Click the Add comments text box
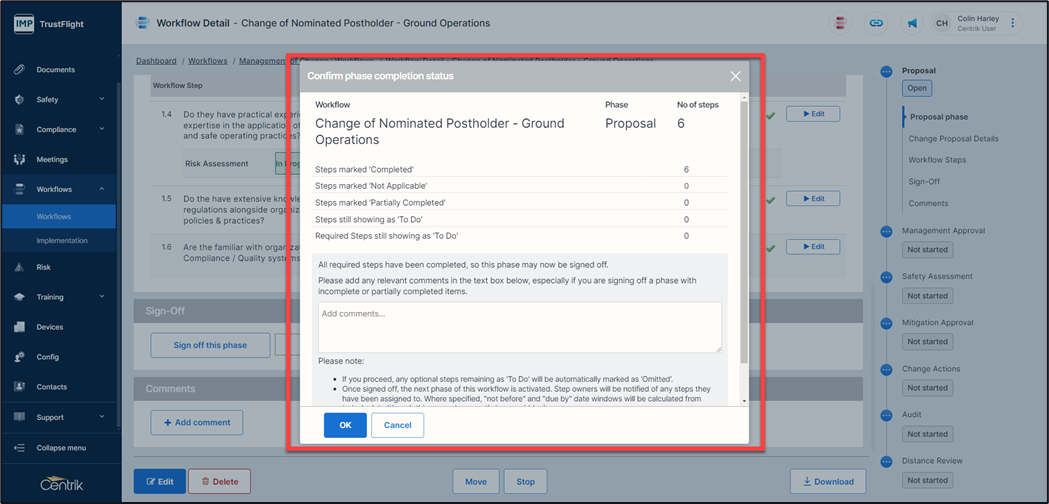The height and width of the screenshot is (504, 1049). point(519,327)
